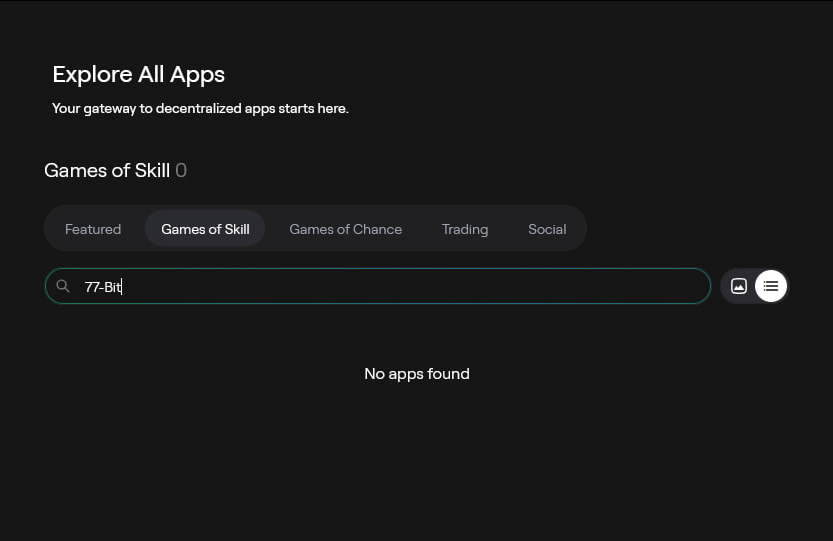Open the Featured tab
The height and width of the screenshot is (541, 833).
(x=93, y=229)
